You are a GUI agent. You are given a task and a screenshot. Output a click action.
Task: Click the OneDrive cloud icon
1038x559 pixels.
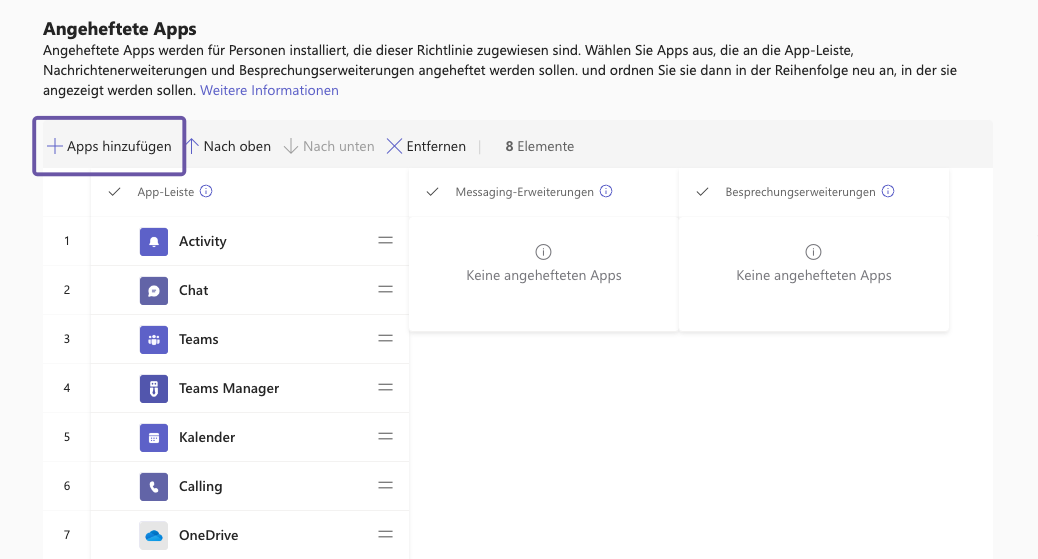coord(154,535)
